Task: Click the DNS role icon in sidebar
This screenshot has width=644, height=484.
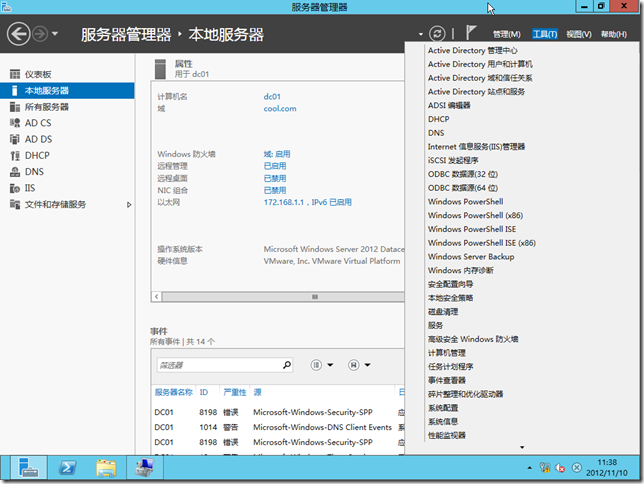Action: tap(15, 172)
